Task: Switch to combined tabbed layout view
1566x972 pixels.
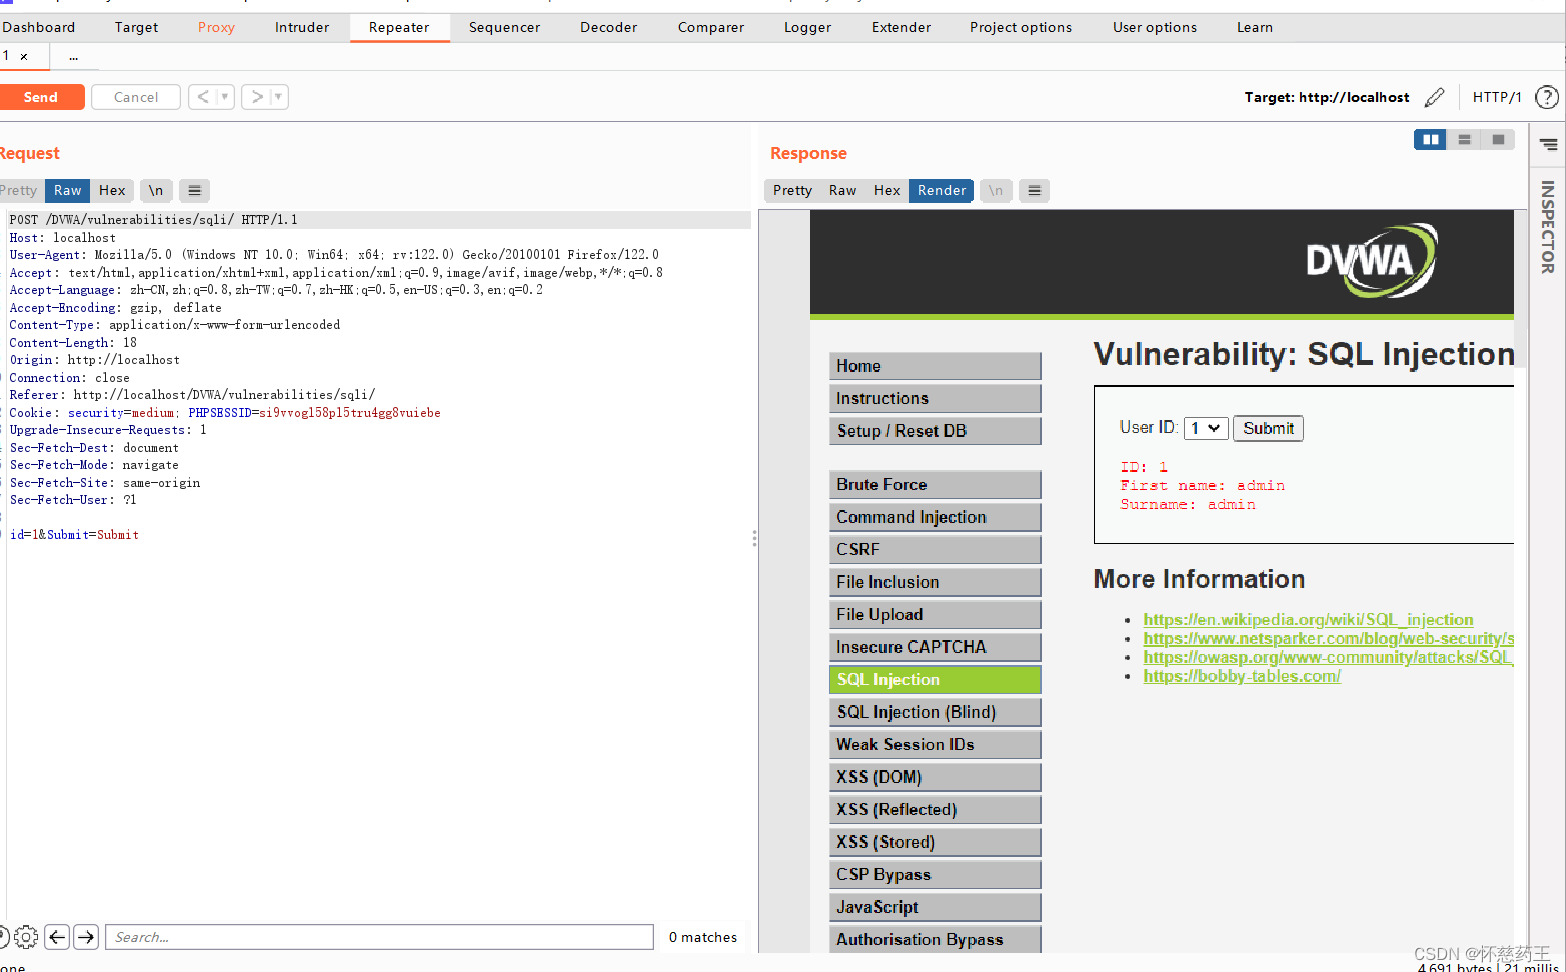Action: [1498, 140]
